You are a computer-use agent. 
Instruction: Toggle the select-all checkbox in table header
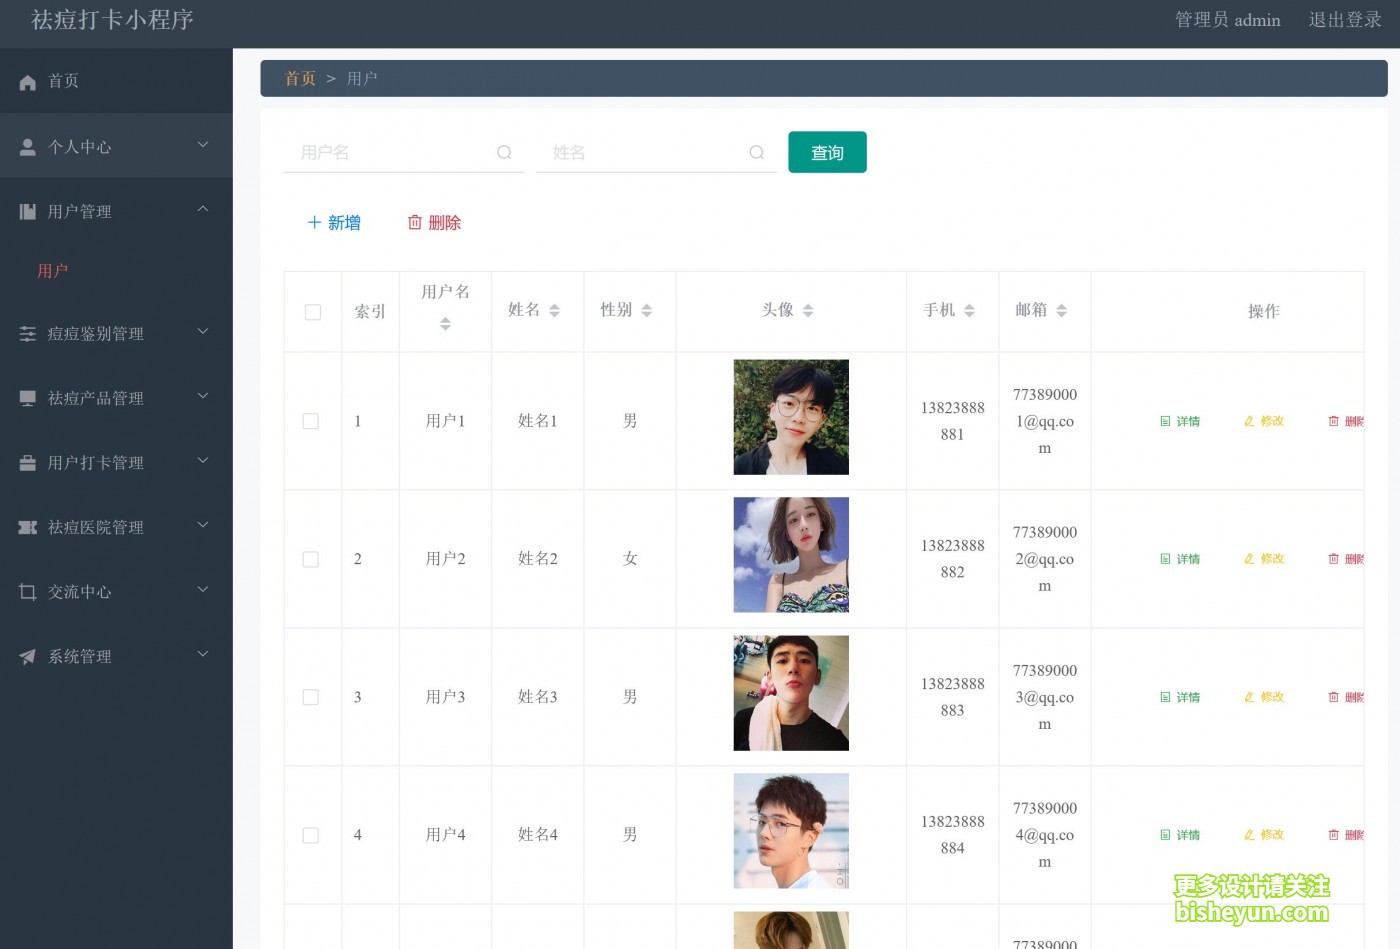click(313, 312)
